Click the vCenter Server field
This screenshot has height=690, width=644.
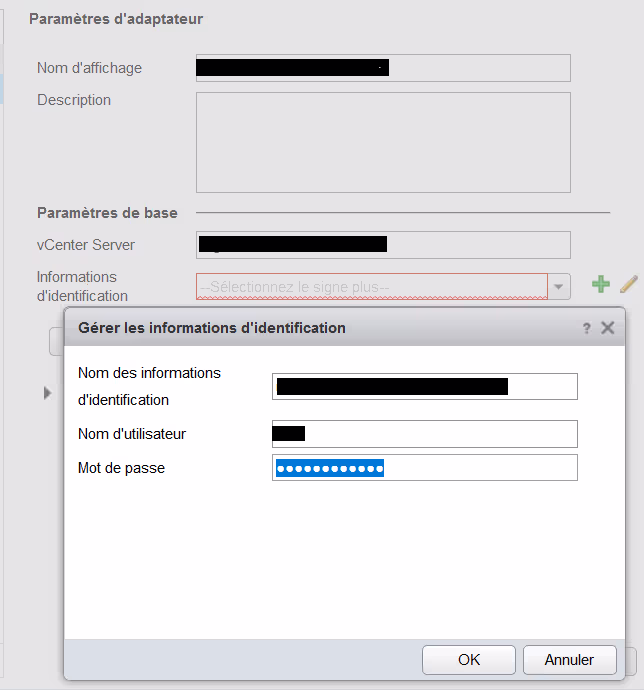pos(382,245)
